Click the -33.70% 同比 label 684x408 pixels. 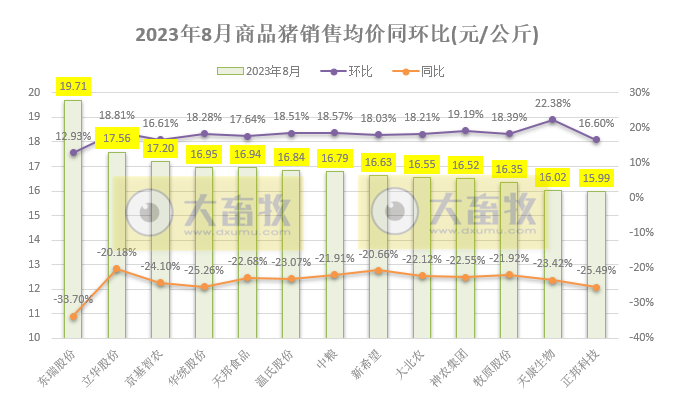(73, 299)
